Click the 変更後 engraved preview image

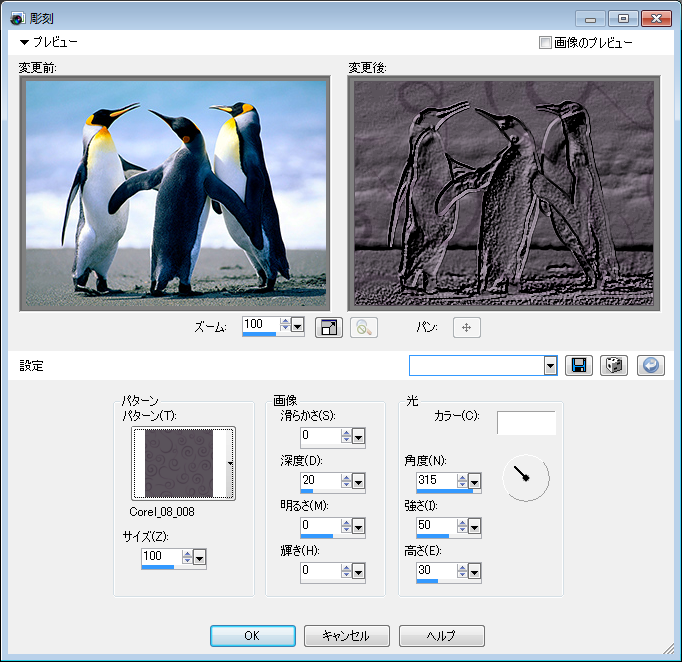pos(504,194)
